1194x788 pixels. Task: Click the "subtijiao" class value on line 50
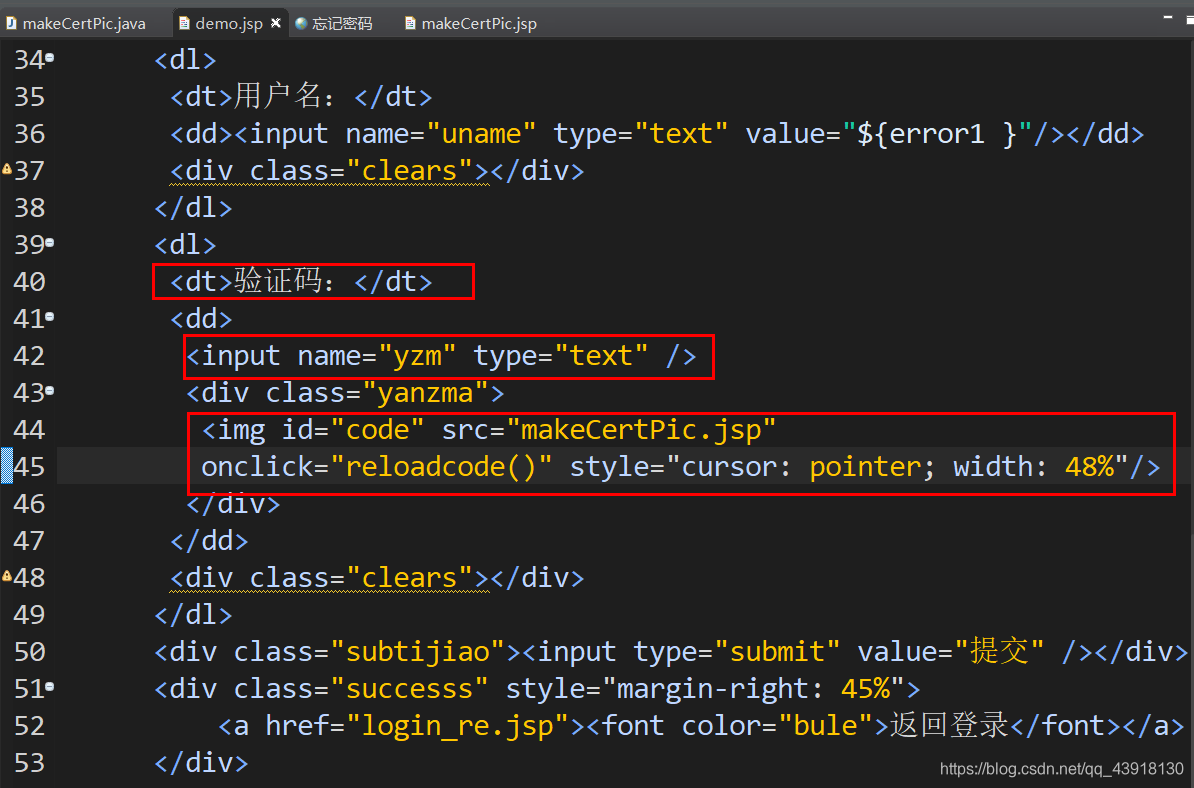pyautogui.click(x=417, y=652)
